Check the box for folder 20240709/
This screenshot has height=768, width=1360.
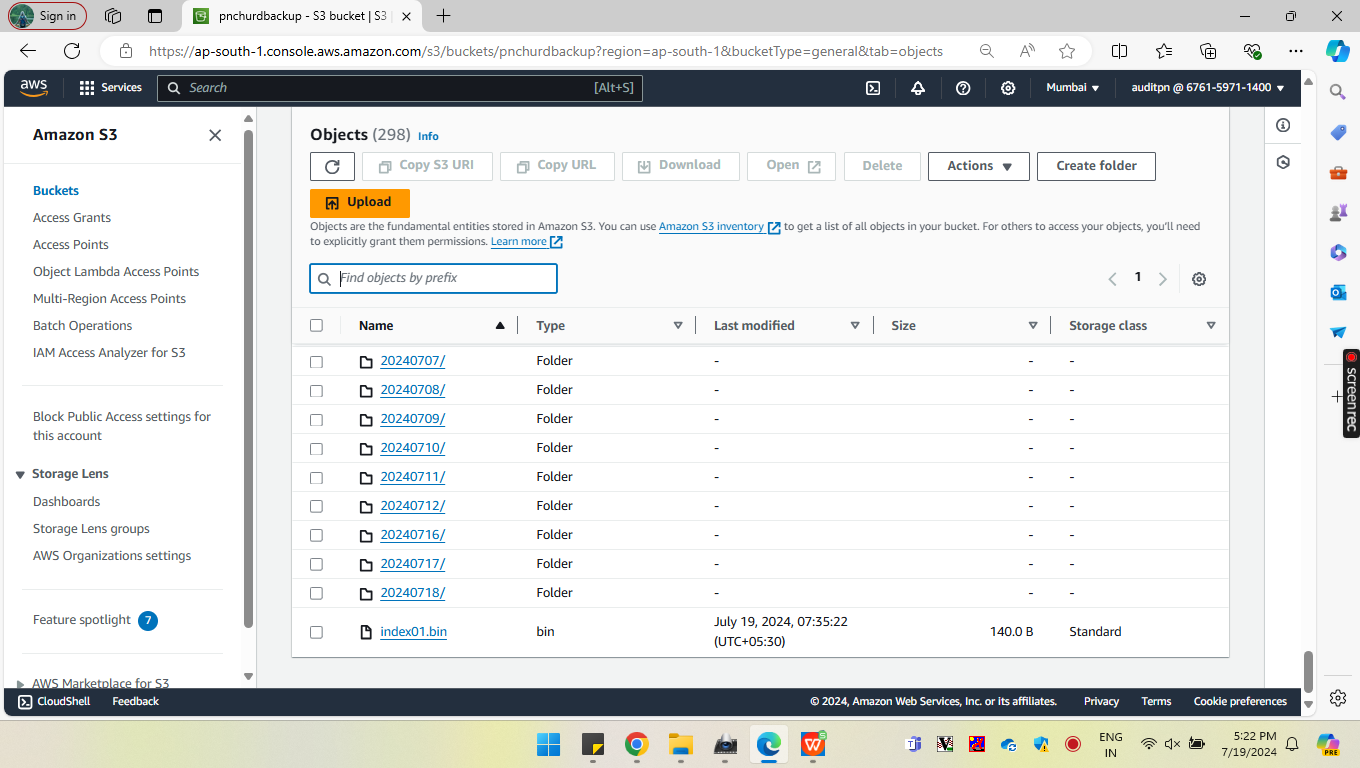[x=317, y=419]
